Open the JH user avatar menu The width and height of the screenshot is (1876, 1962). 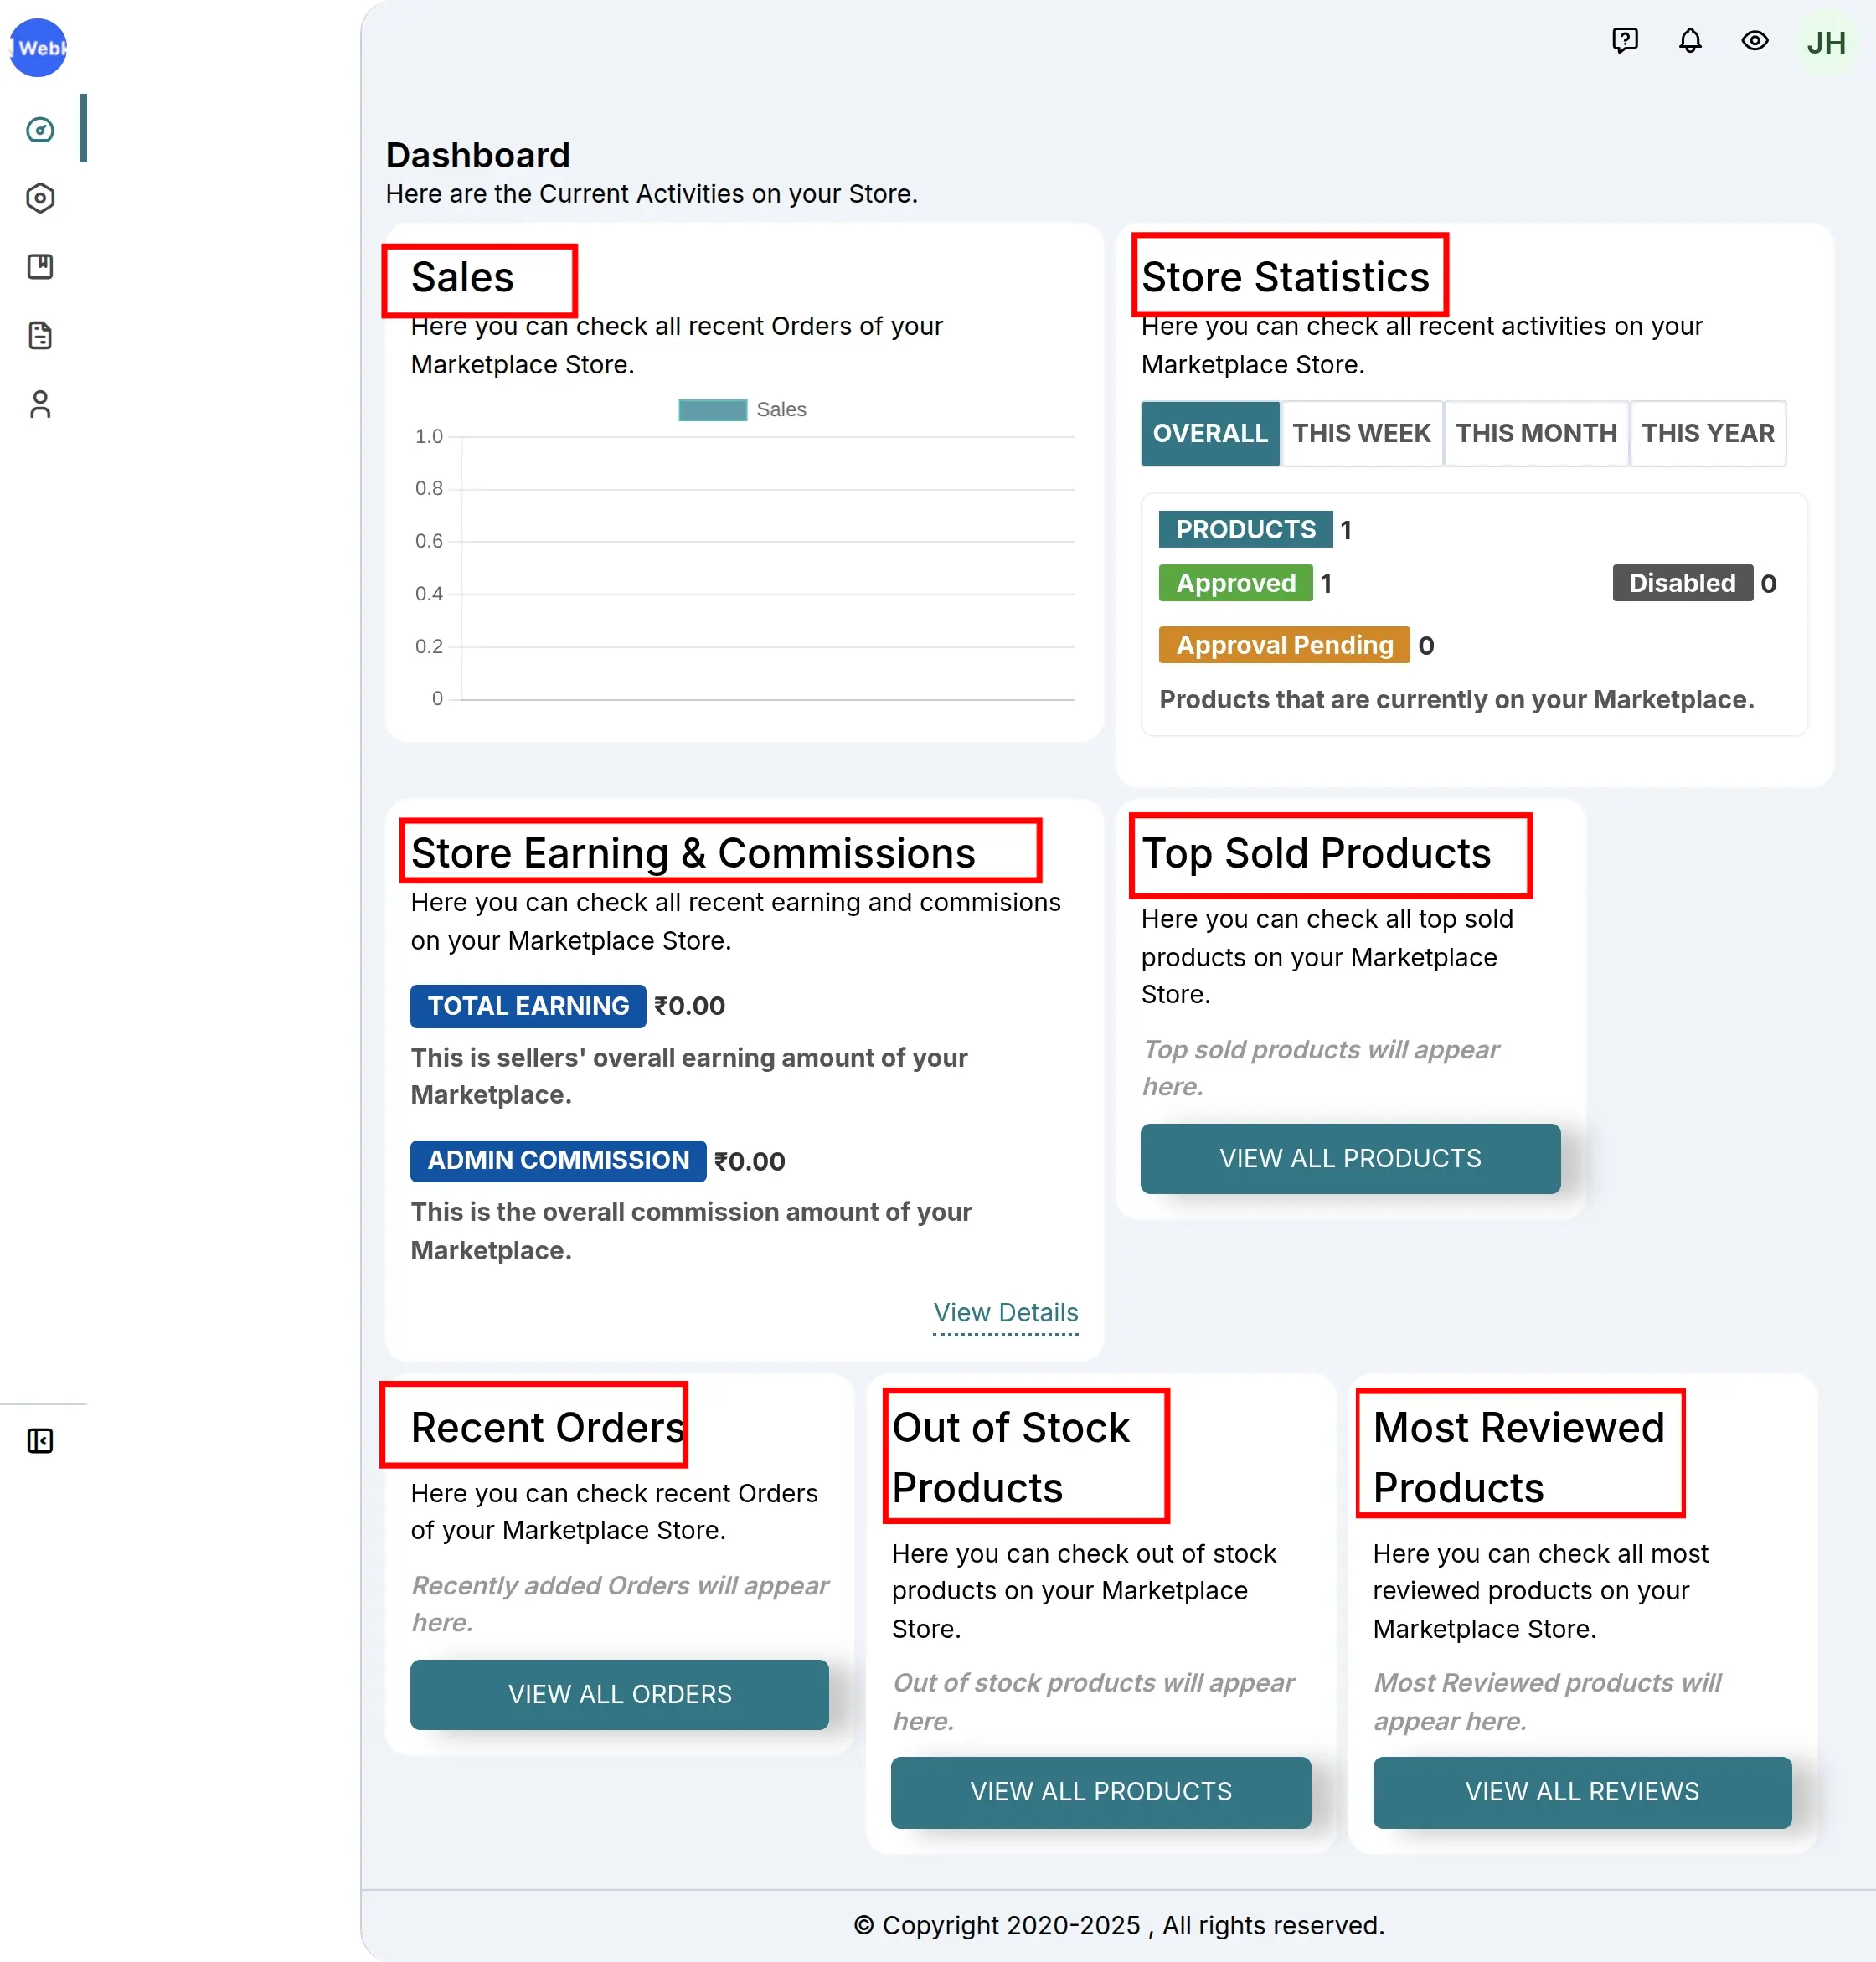pyautogui.click(x=1826, y=43)
